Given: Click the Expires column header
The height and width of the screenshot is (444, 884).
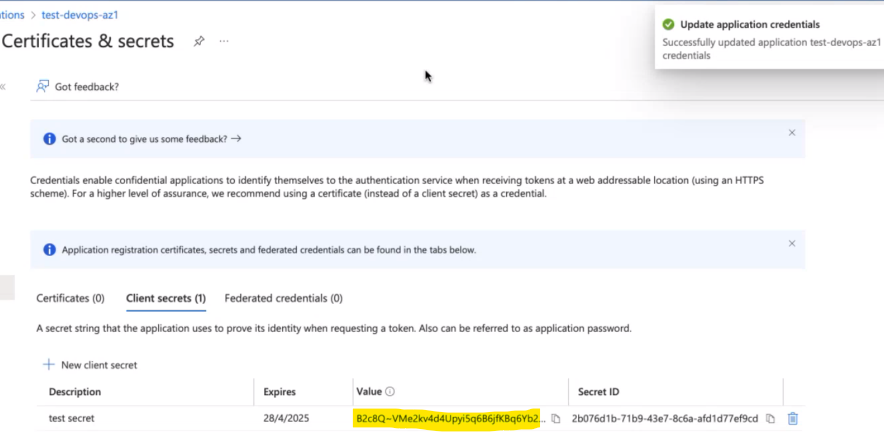Looking at the screenshot, I should click(279, 392).
